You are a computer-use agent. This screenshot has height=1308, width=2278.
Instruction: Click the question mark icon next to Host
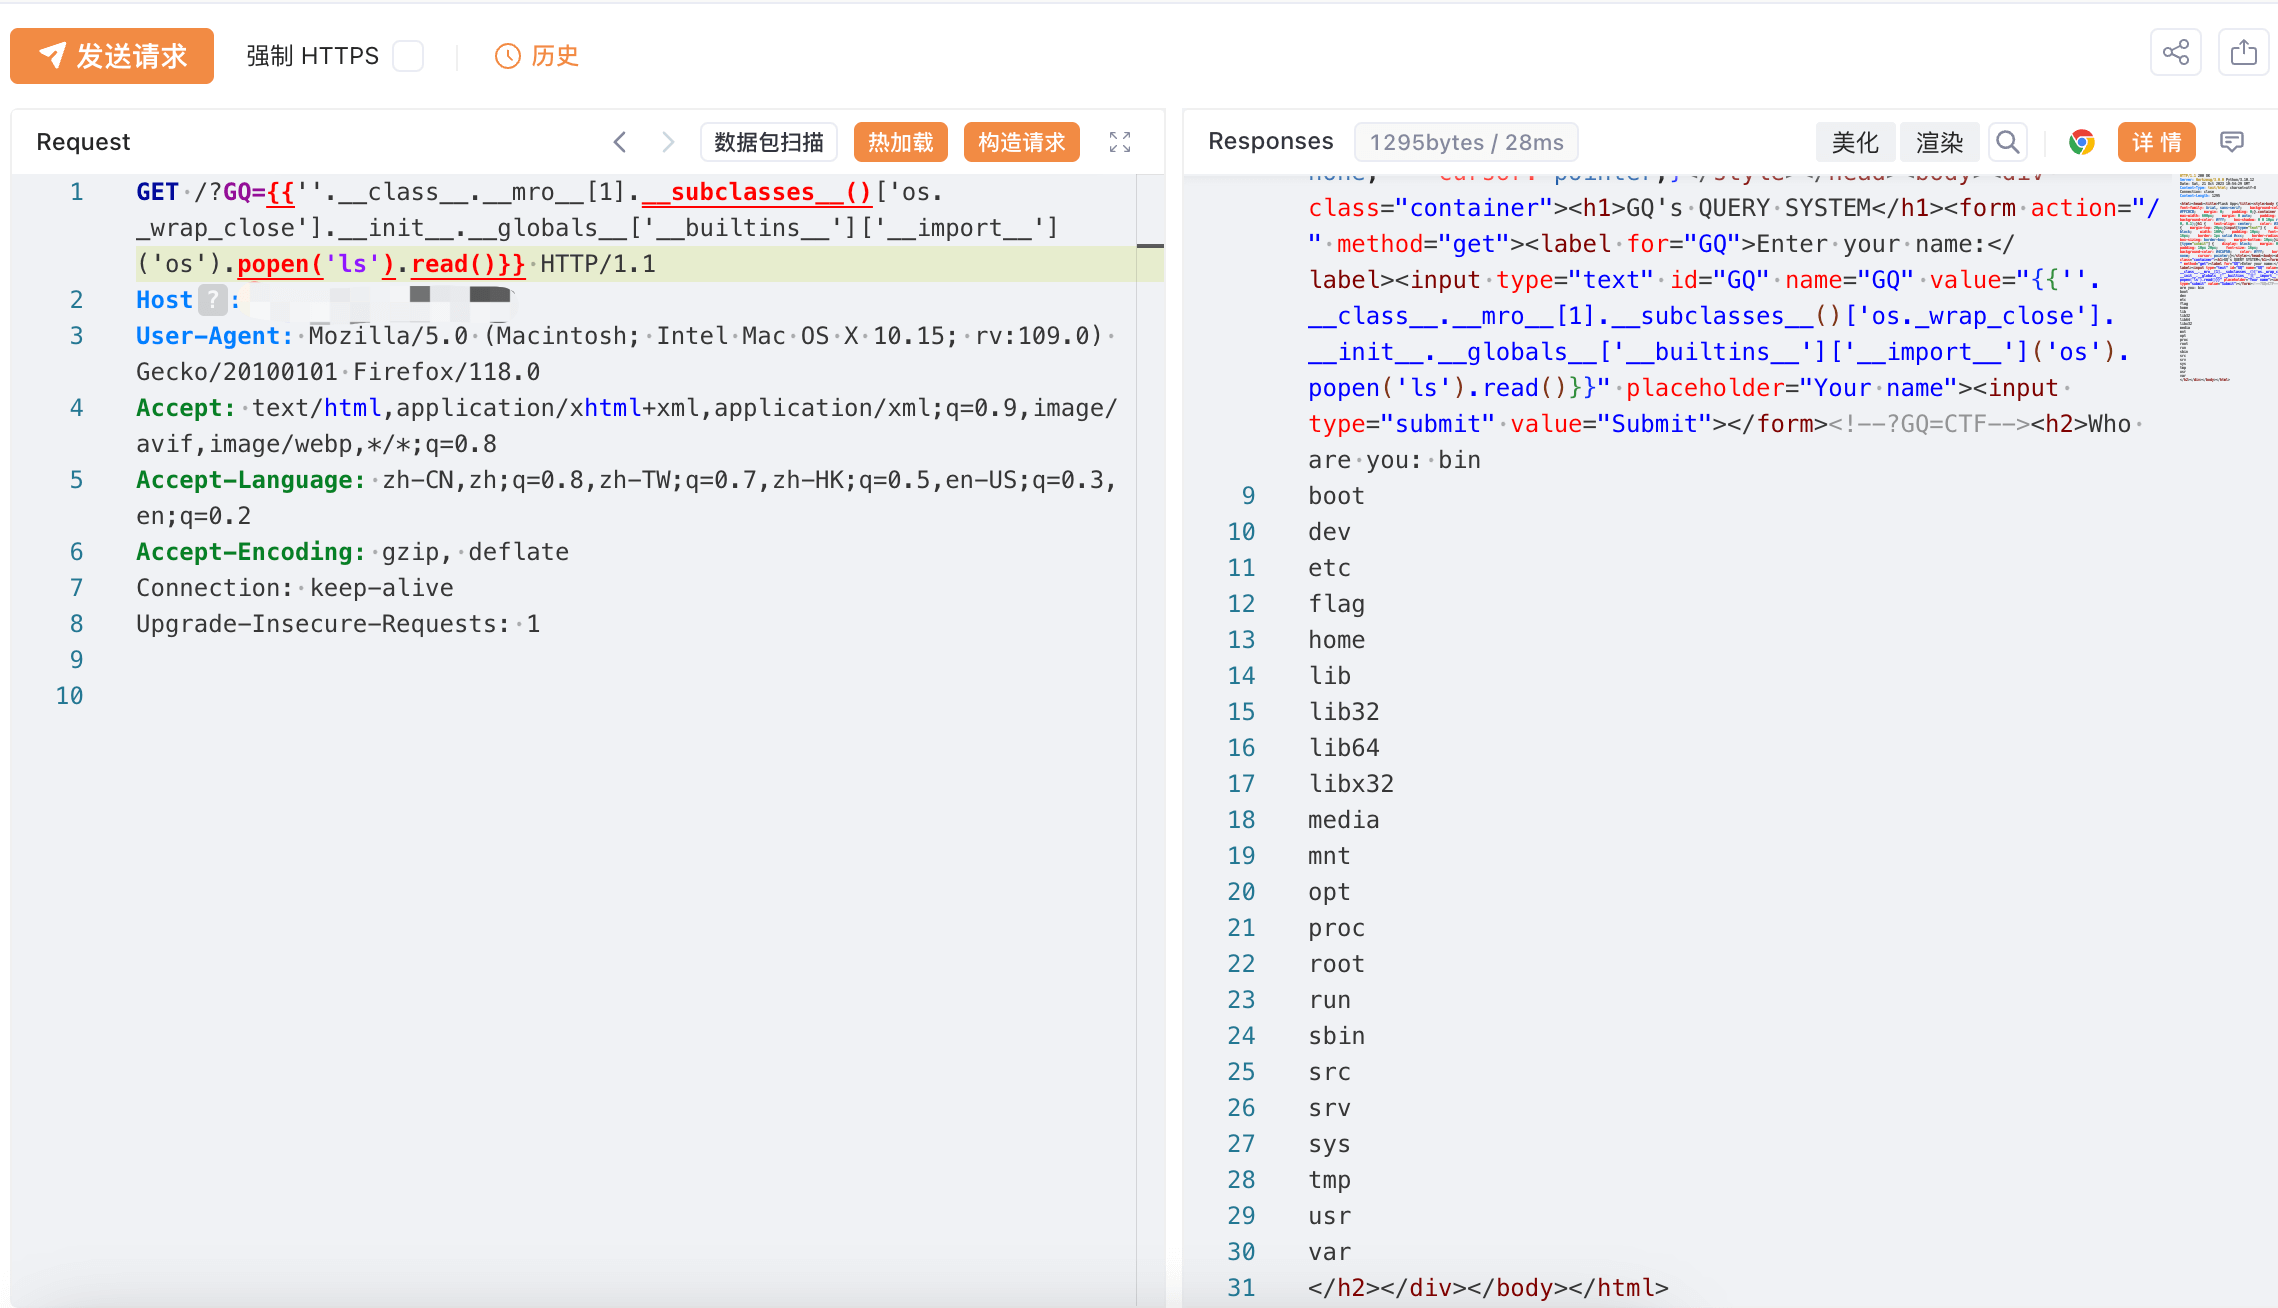pos(212,300)
